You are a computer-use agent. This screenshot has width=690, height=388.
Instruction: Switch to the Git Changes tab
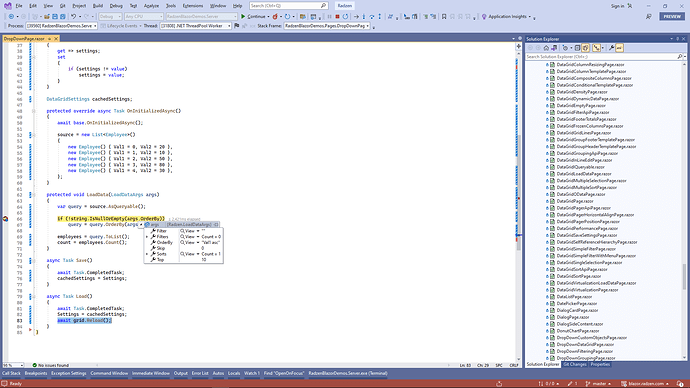(x=575, y=365)
